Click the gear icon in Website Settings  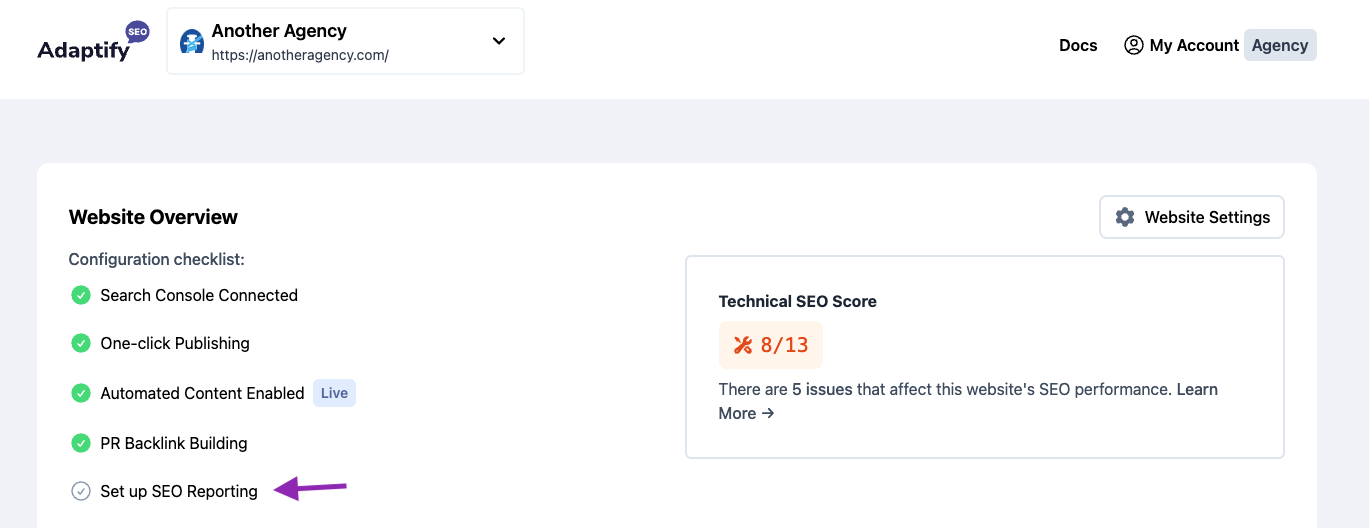(x=1125, y=217)
